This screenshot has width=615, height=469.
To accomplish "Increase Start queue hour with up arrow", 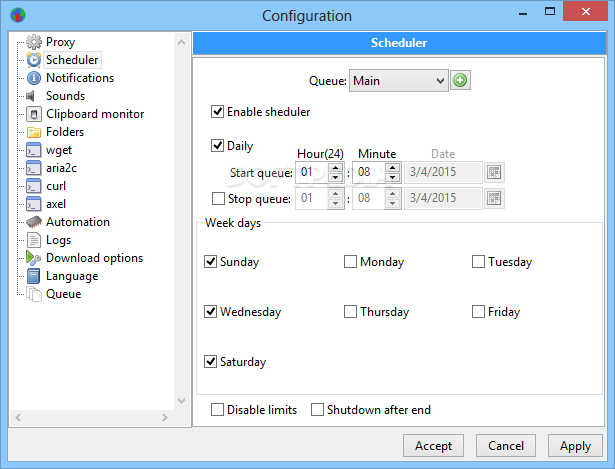I will point(335,168).
